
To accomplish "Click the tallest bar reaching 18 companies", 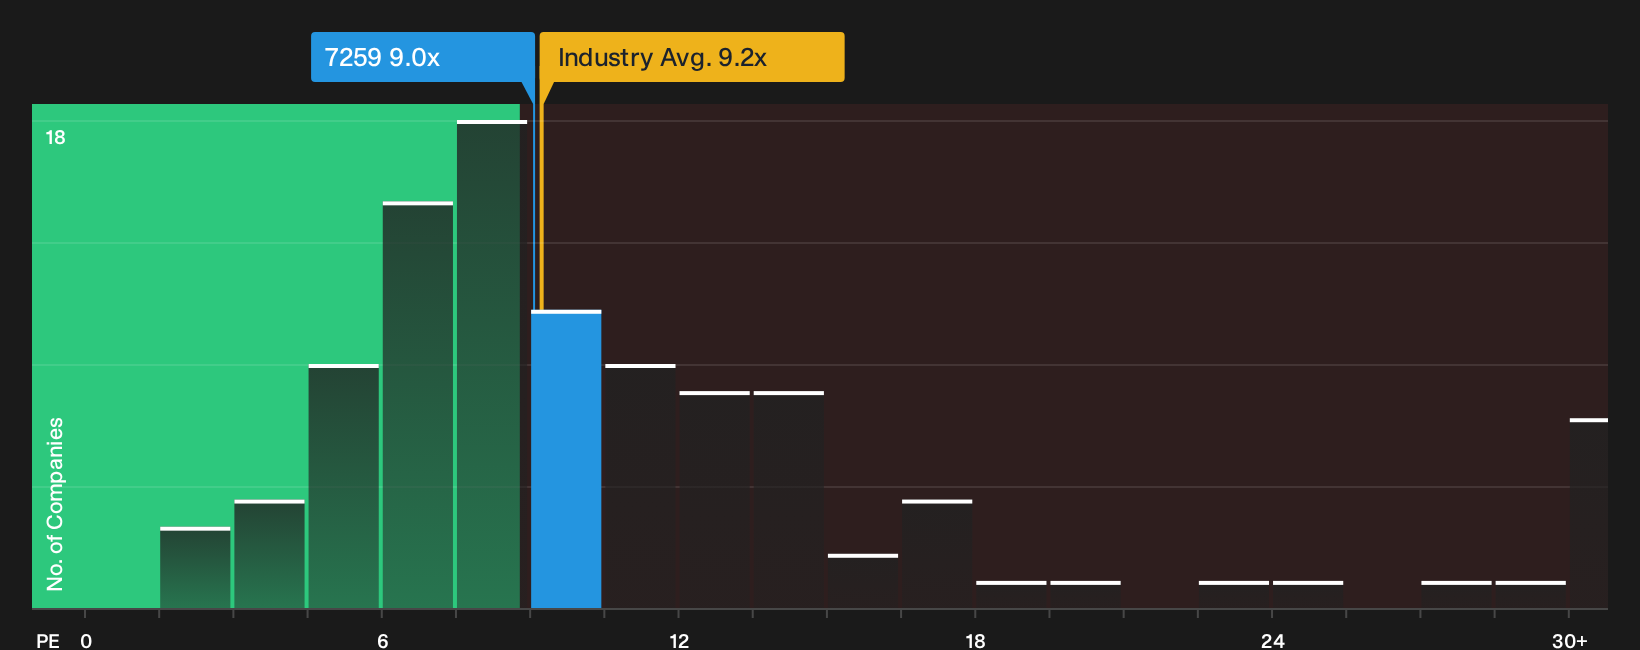I will coord(492,364).
